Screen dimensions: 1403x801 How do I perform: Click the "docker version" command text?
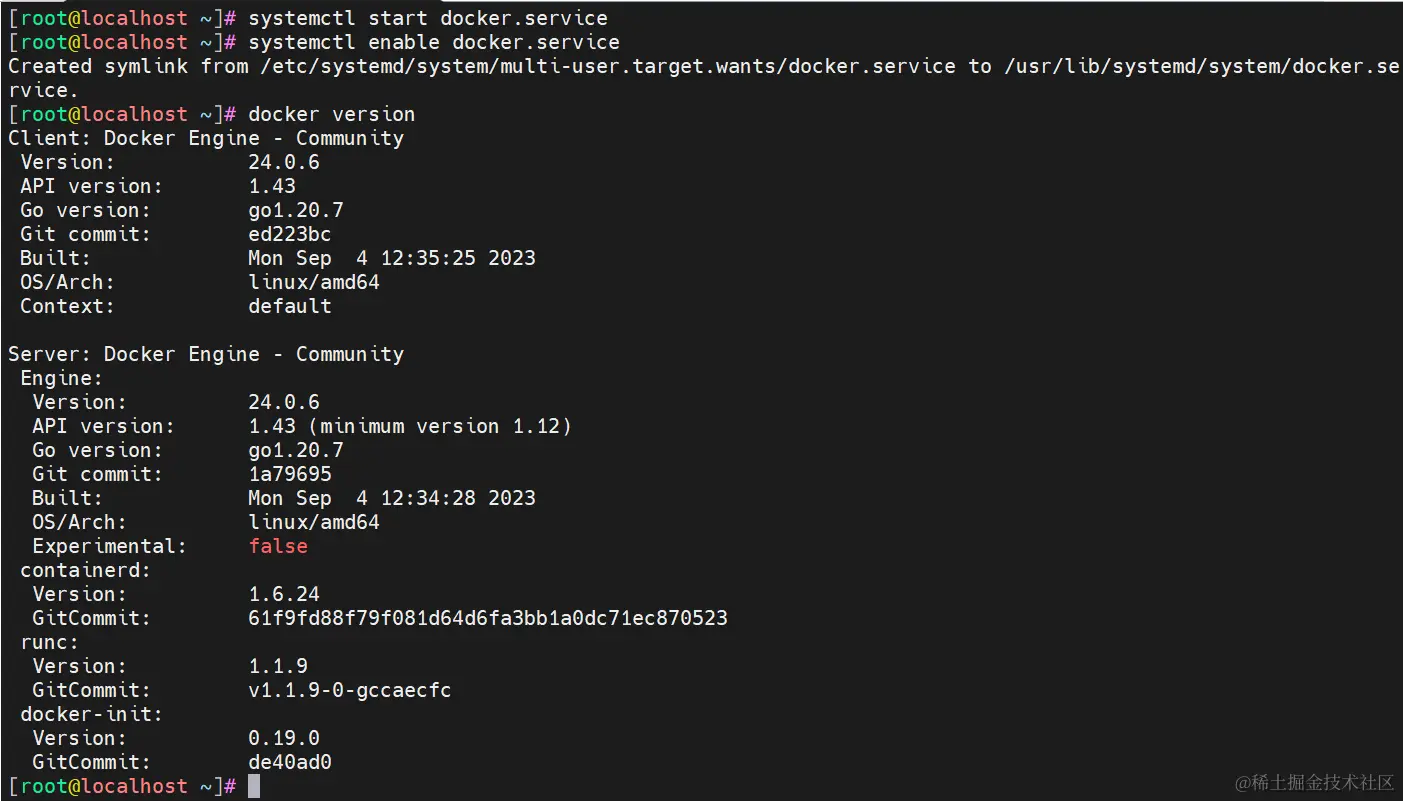(x=331, y=114)
